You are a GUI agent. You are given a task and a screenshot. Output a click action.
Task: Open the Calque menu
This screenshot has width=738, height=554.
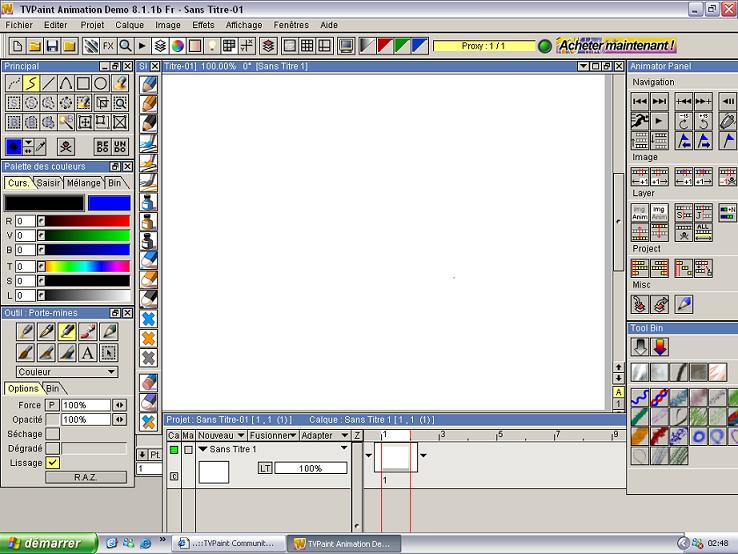coord(129,25)
